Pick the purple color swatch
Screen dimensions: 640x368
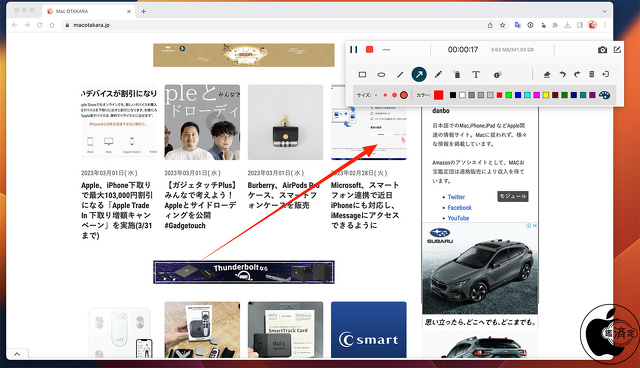[x=592, y=95]
